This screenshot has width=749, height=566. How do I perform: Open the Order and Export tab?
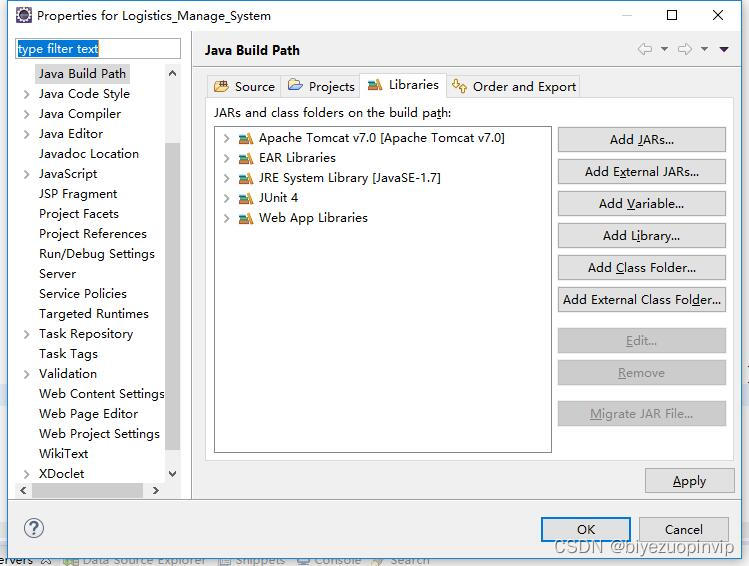[x=514, y=86]
